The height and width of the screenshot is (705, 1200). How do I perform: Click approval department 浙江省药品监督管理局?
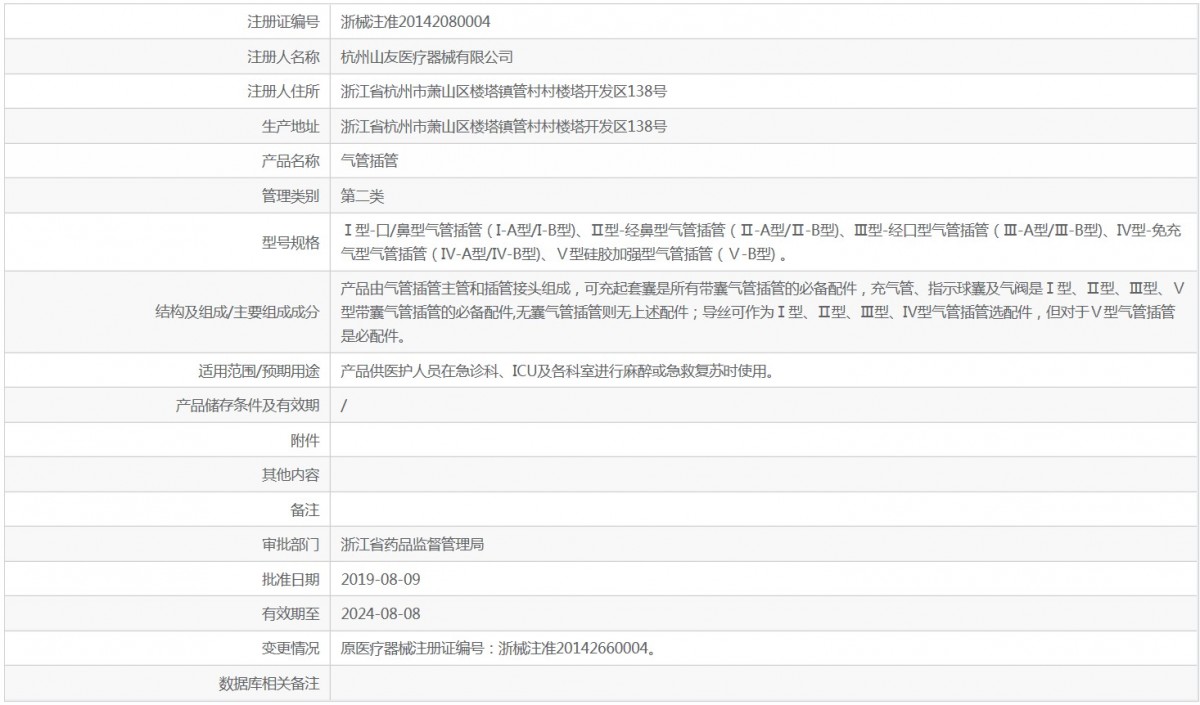(x=413, y=545)
